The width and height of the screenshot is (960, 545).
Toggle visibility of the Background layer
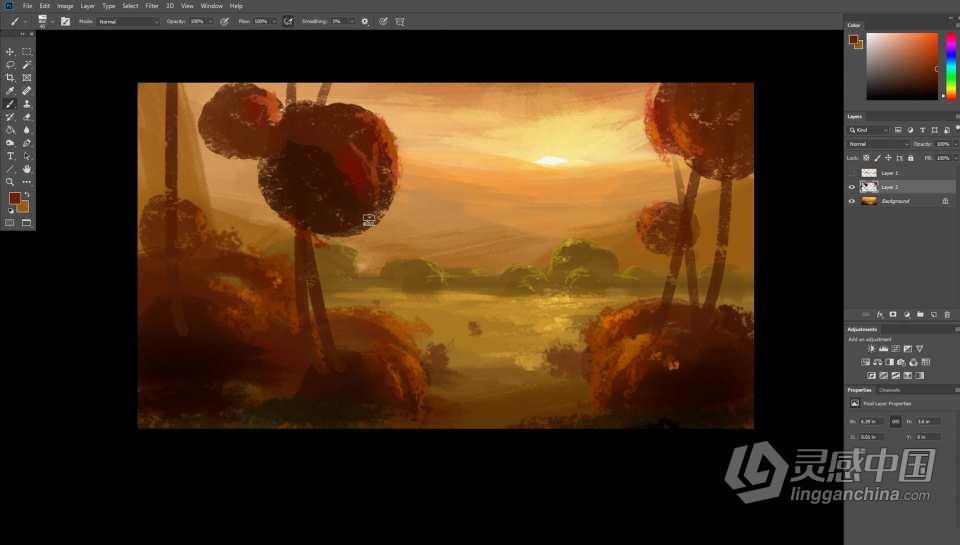(x=852, y=201)
